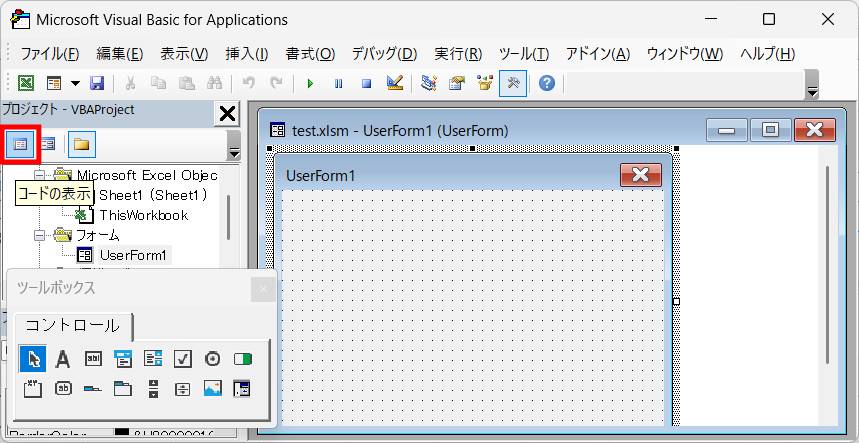This screenshot has width=859, height=443.
Task: Select Sheet1 (Sheet1) in project tree
Action: 154,195
